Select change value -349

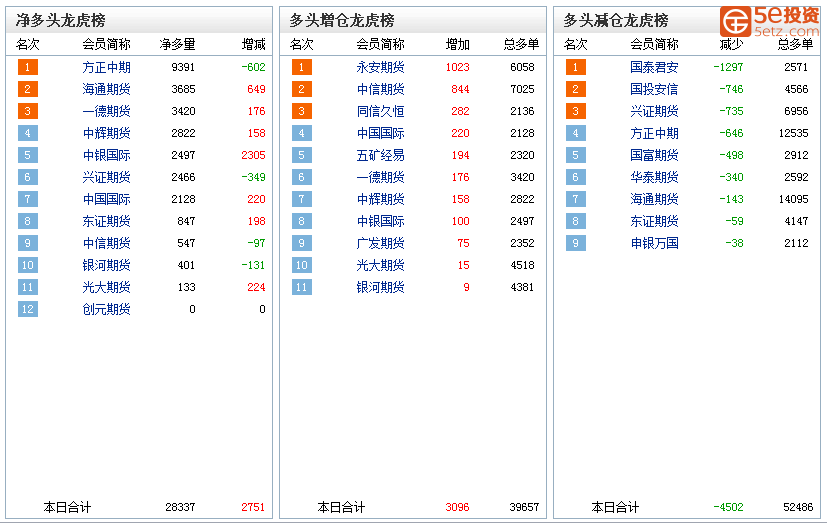pos(253,177)
